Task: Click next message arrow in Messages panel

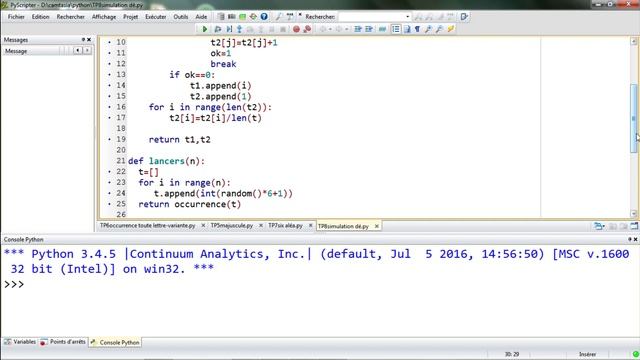Action: tap(87, 51)
